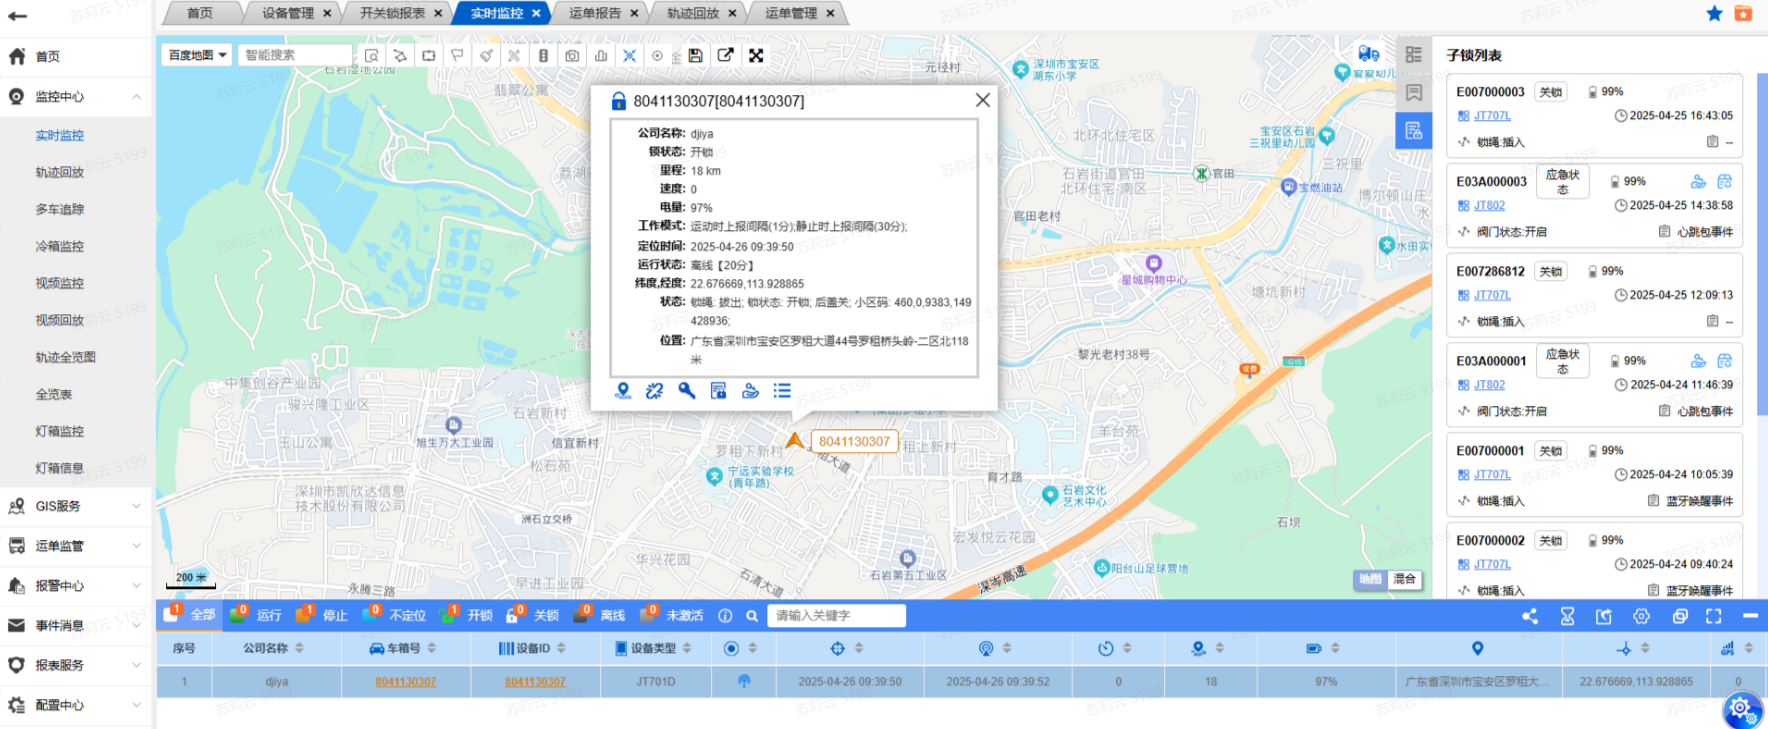This screenshot has height=729, width=1768.
Task: Click JT707L link under E007000003
Action: point(1492,116)
